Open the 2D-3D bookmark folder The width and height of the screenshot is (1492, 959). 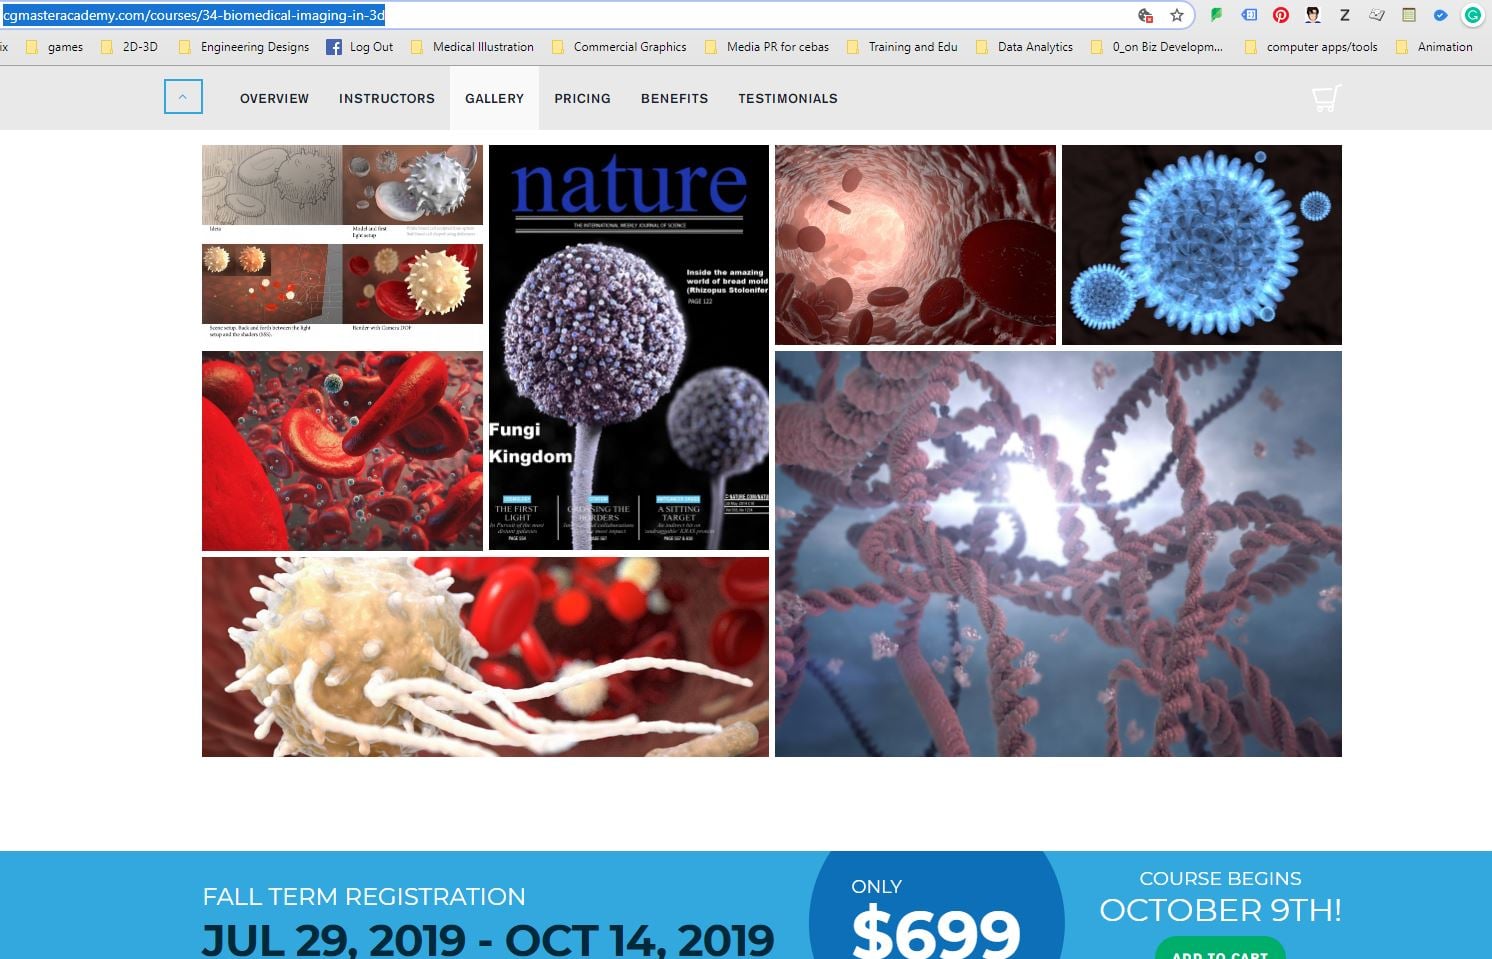point(129,47)
